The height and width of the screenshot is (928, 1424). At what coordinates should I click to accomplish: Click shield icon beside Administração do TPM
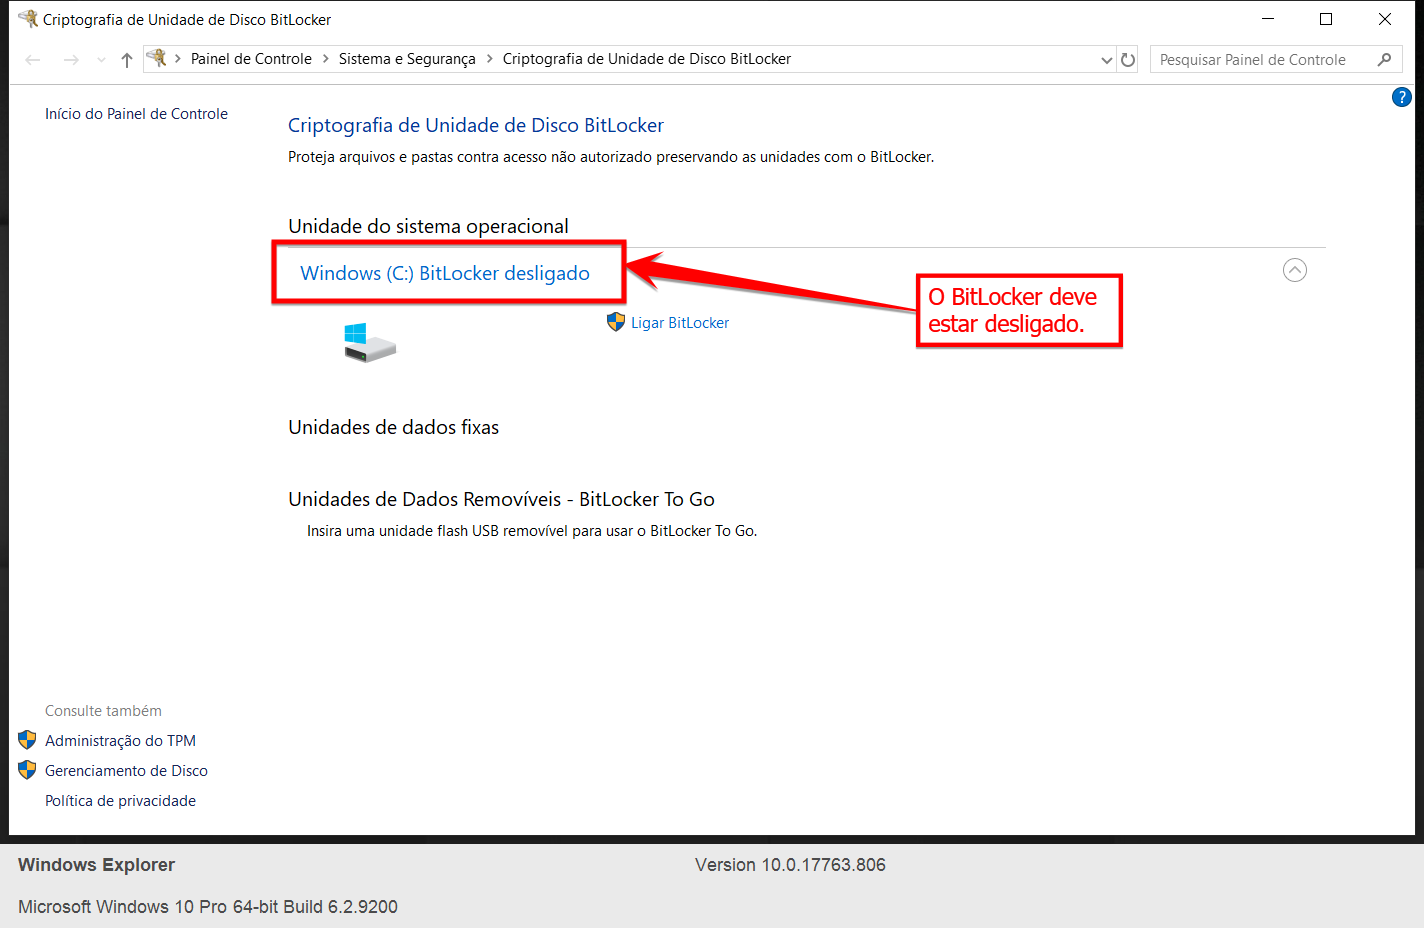pos(27,740)
